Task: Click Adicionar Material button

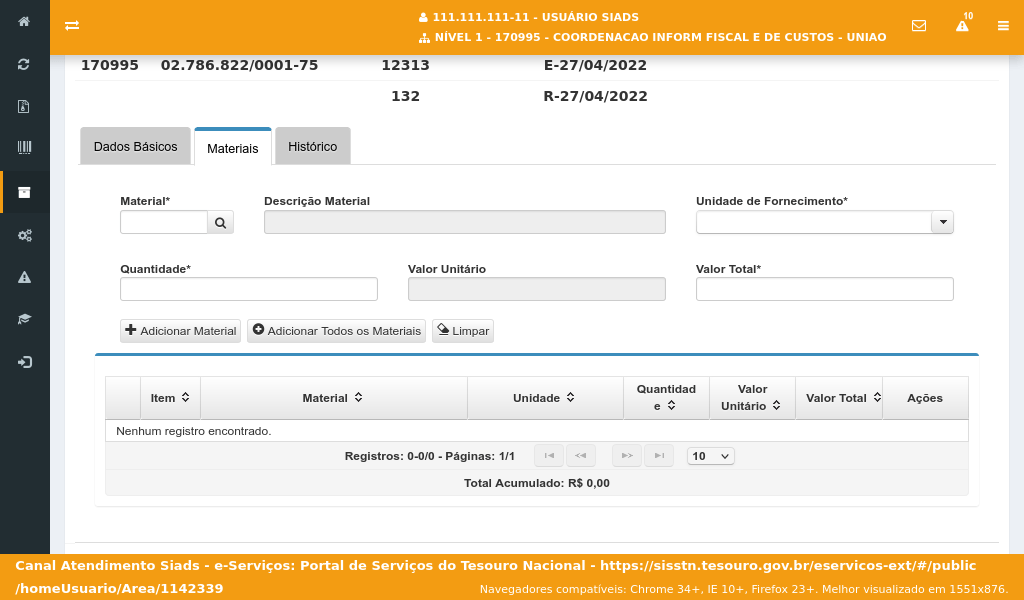Action: (x=180, y=331)
